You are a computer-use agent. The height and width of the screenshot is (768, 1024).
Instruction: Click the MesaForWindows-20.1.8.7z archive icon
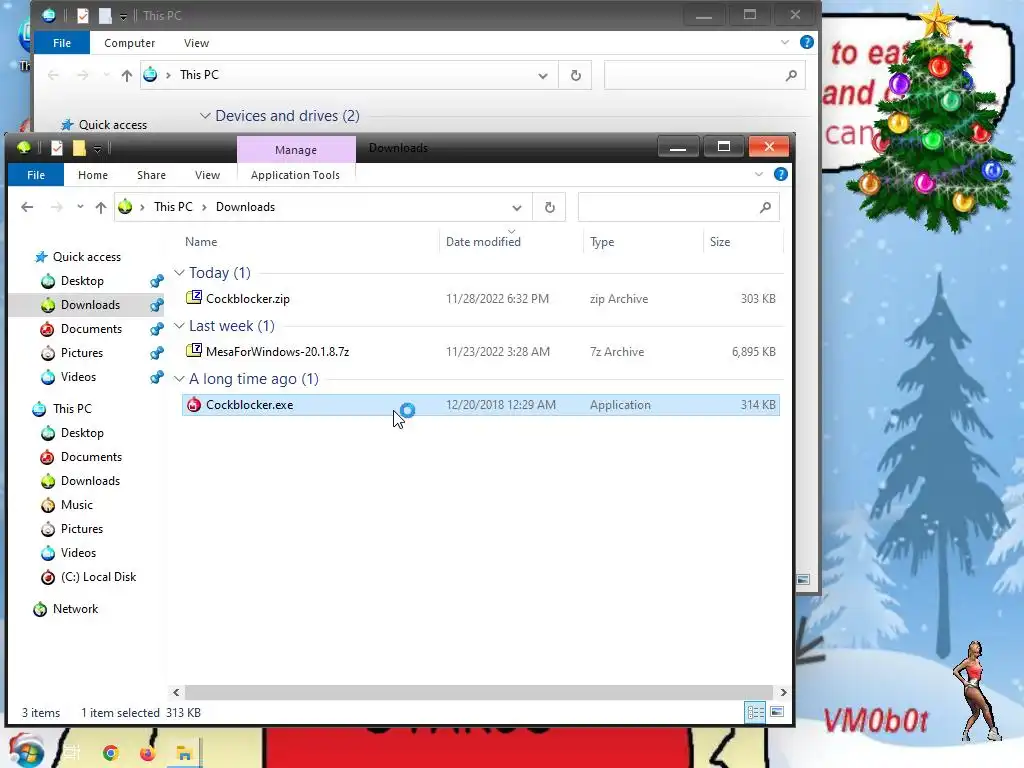(x=194, y=351)
